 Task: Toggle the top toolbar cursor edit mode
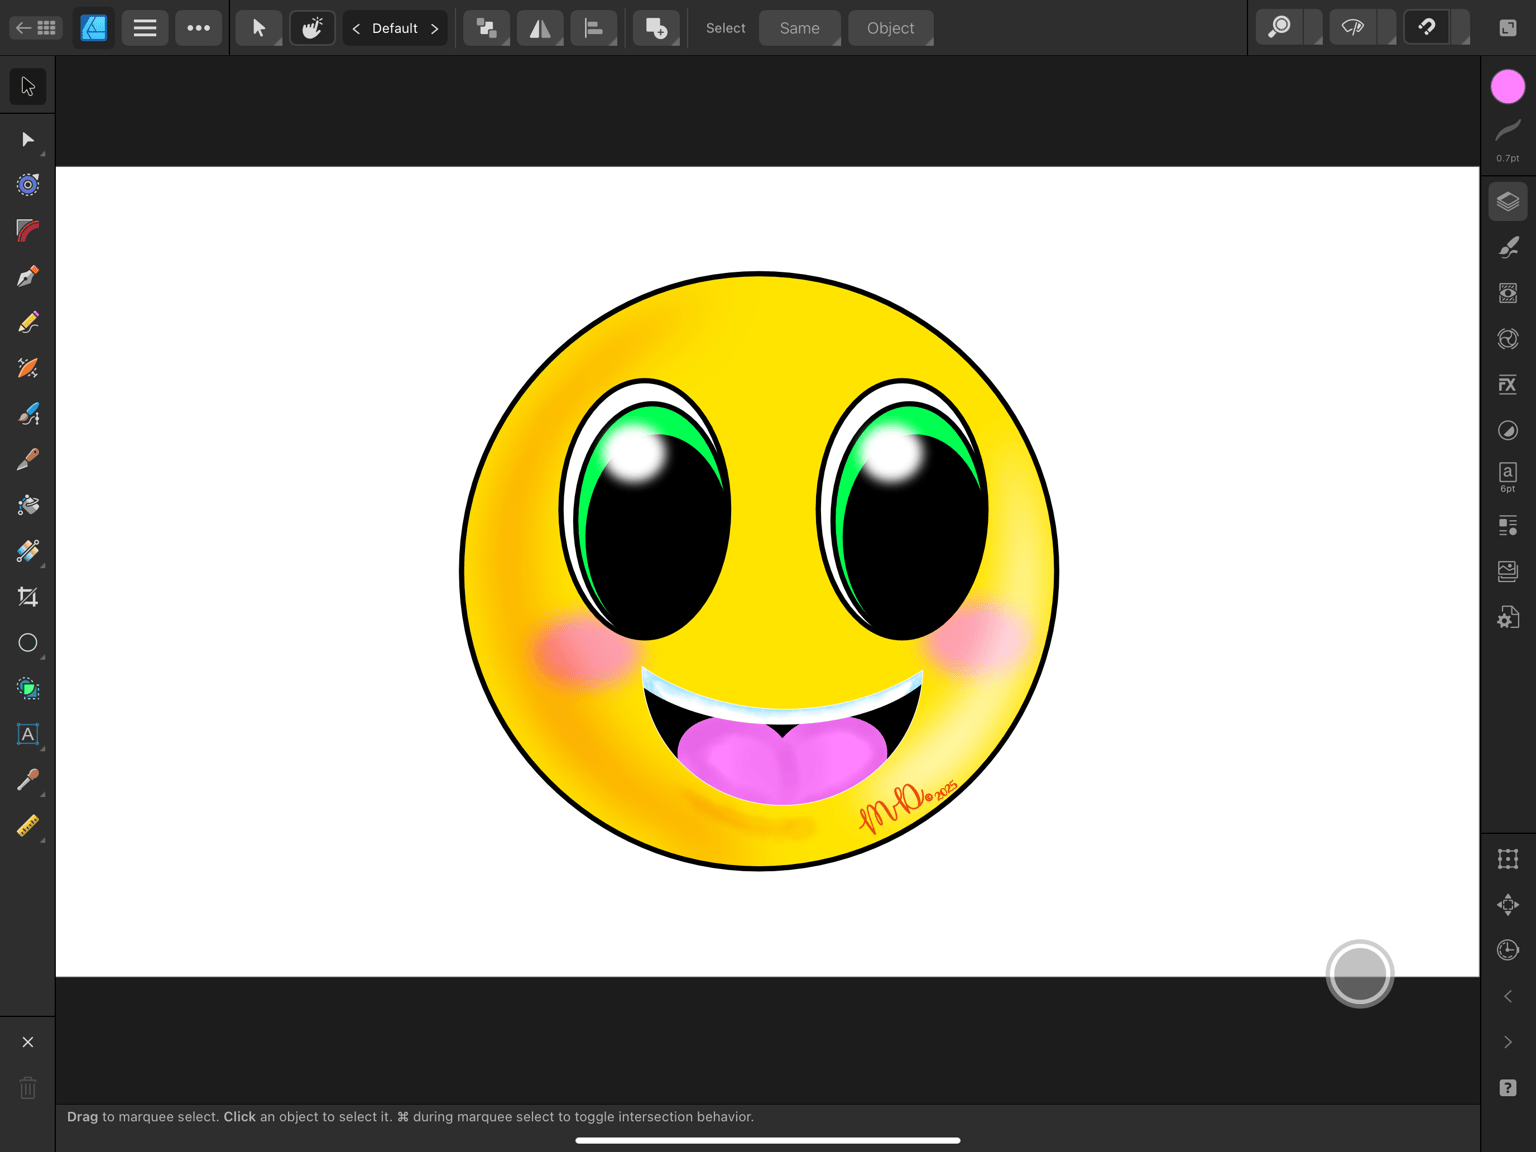coord(259,28)
